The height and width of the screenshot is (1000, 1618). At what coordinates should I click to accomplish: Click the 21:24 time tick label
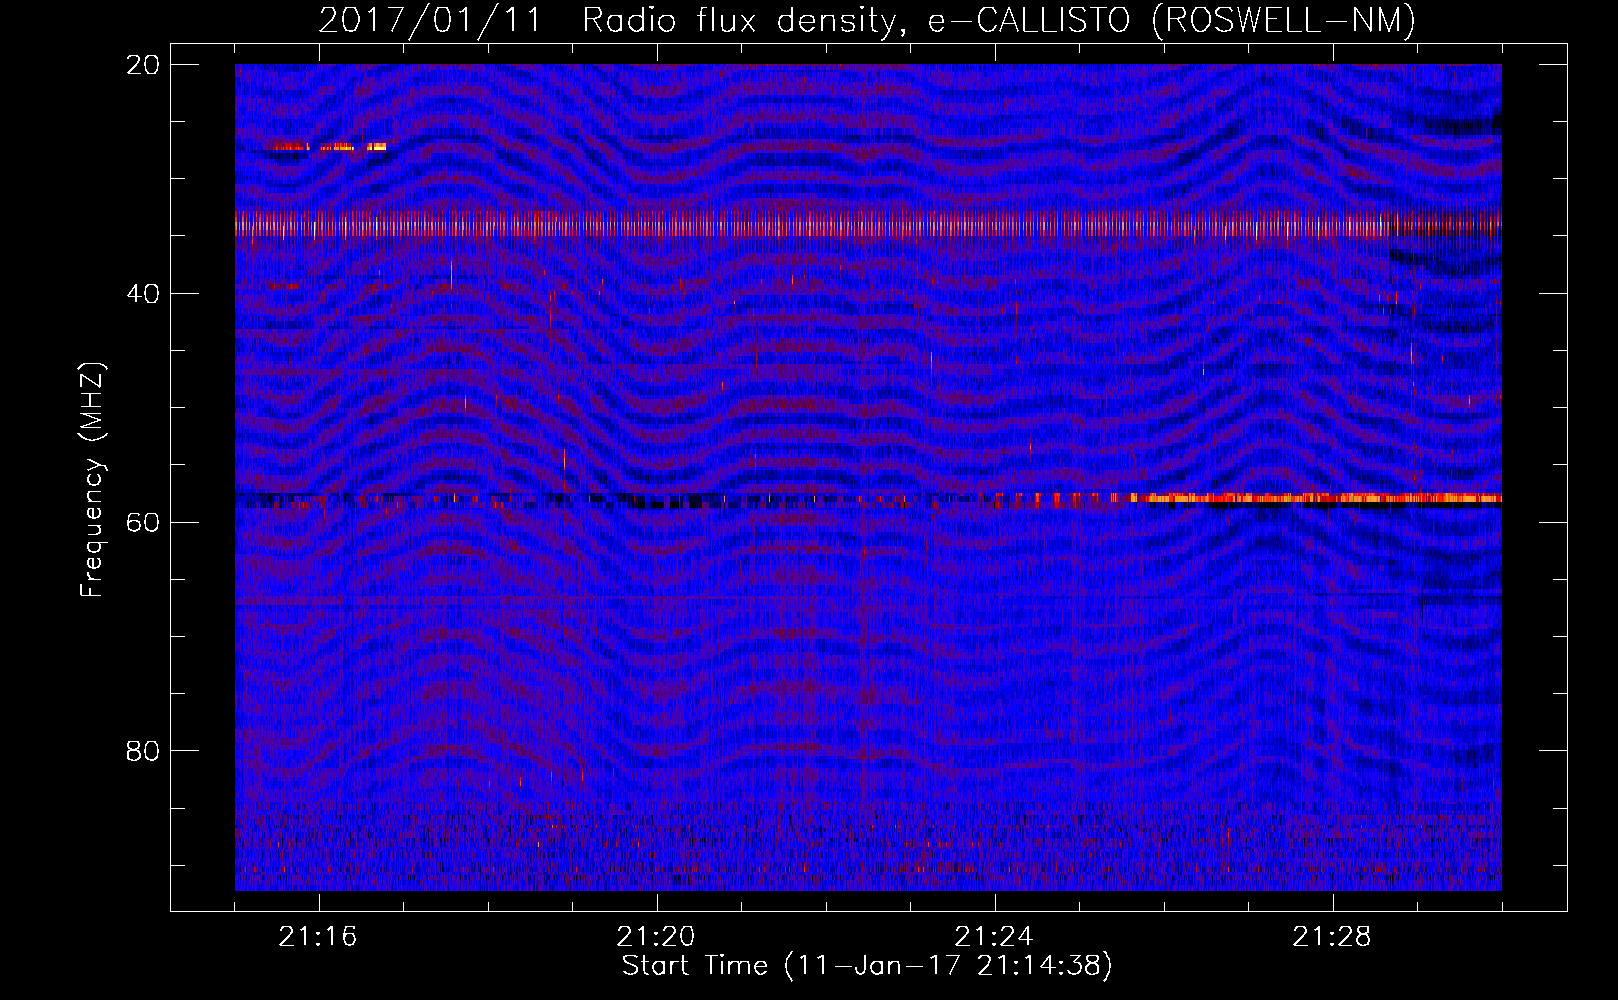(x=994, y=937)
